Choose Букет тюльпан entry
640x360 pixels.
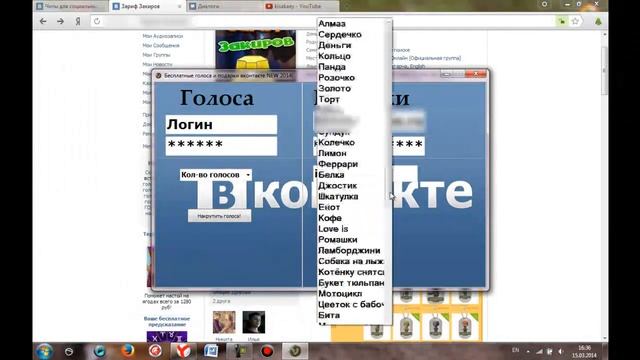351,283
